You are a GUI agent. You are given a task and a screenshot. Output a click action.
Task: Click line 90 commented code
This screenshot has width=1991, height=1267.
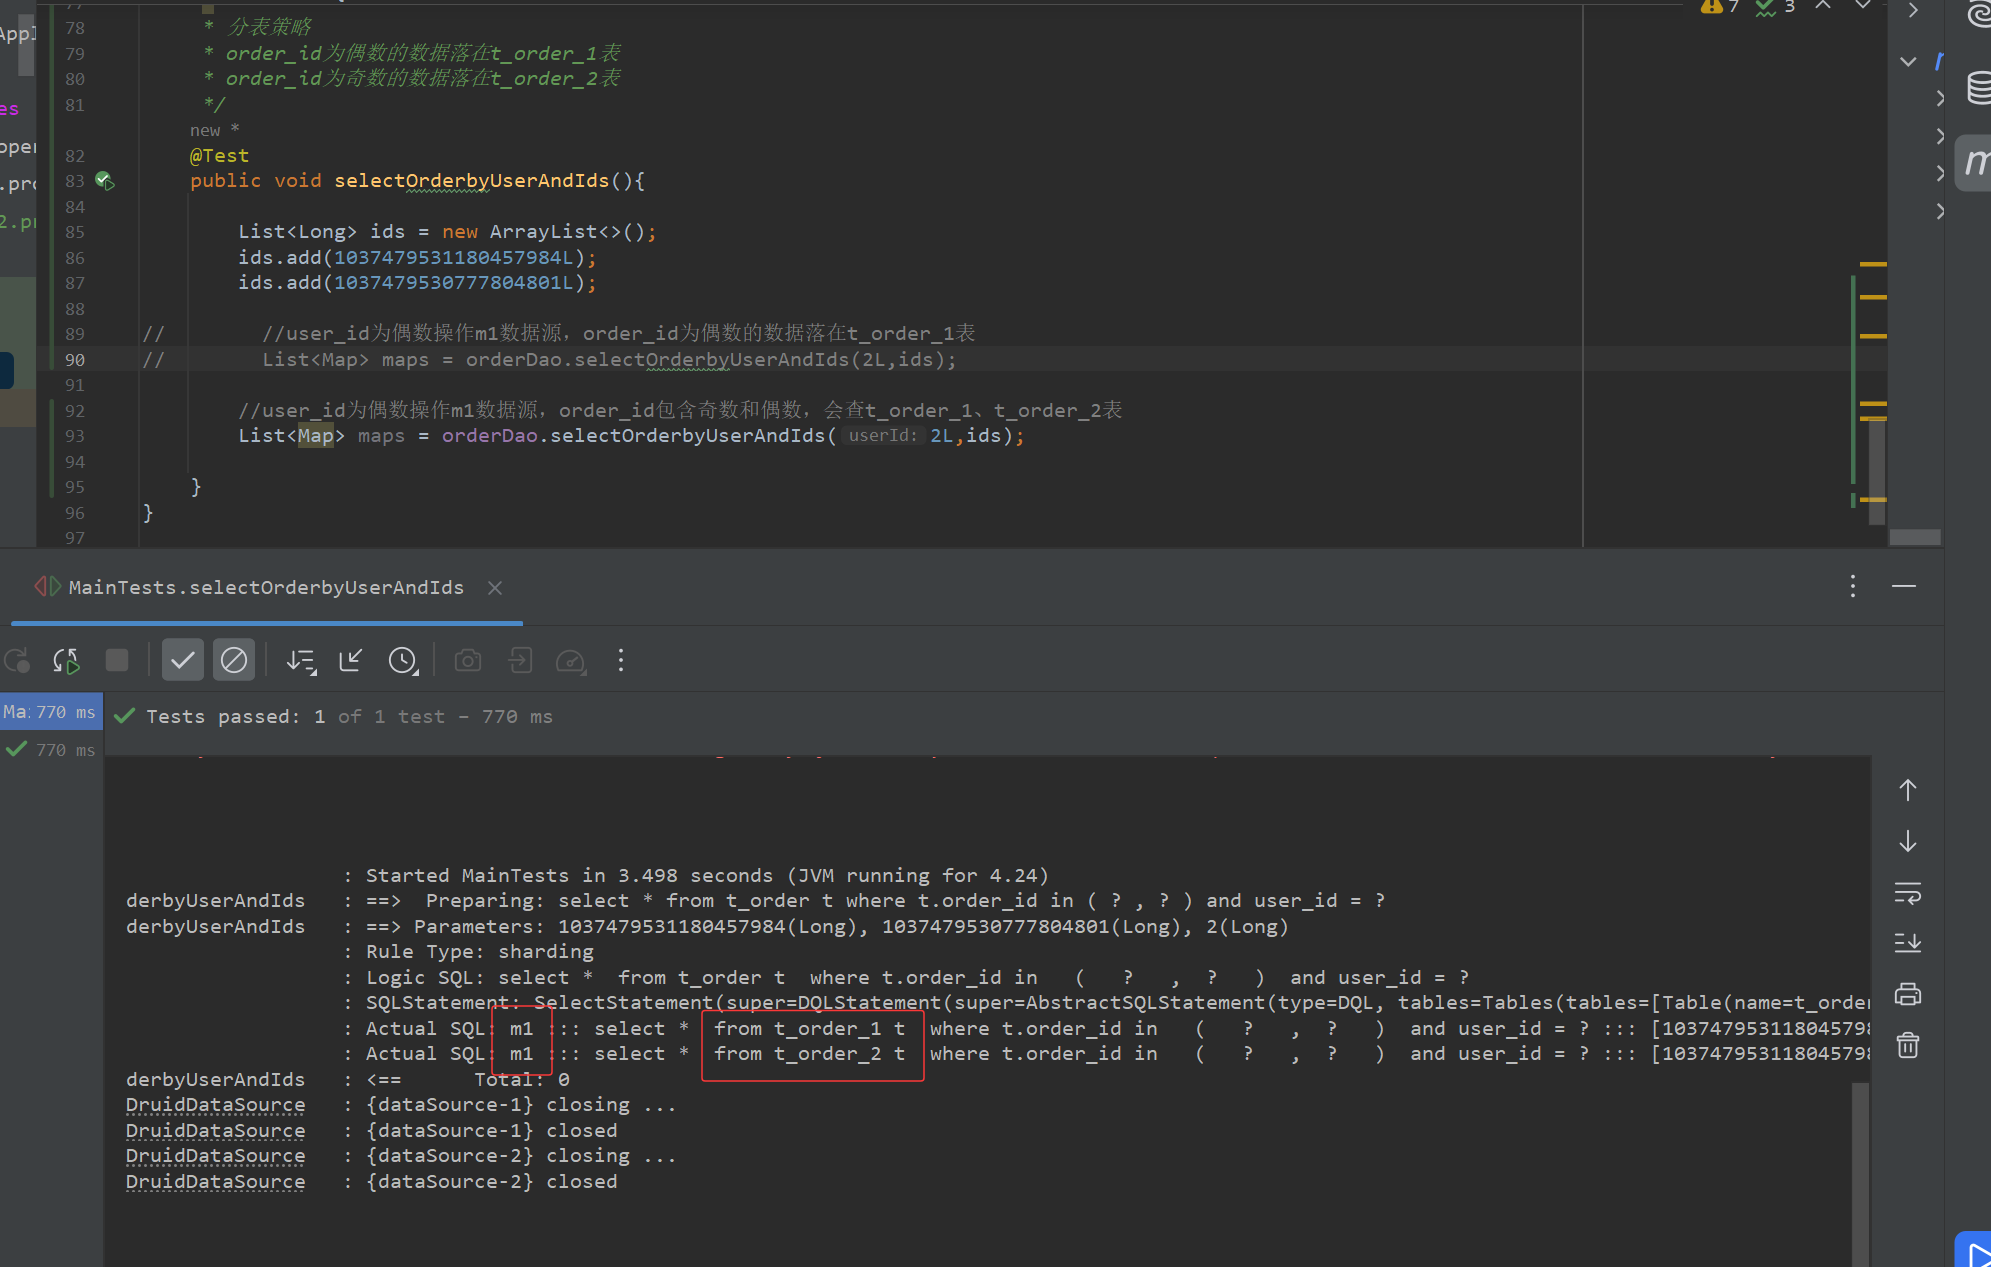(609, 360)
